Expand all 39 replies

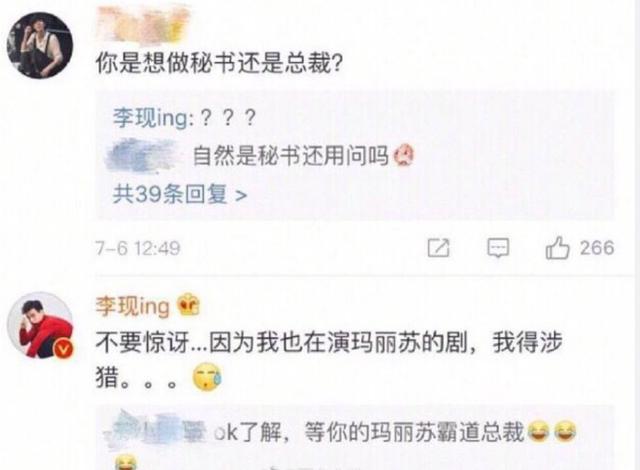point(180,194)
